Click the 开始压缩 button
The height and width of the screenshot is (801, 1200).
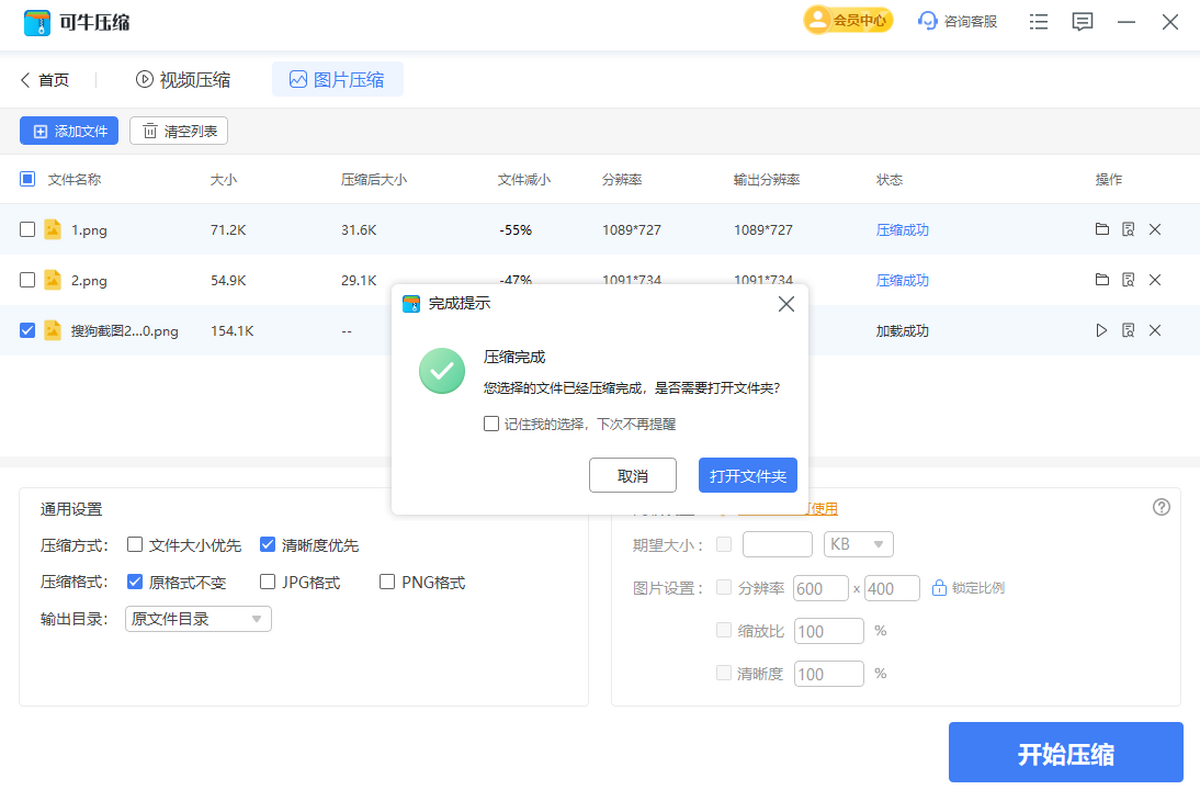(x=1065, y=753)
